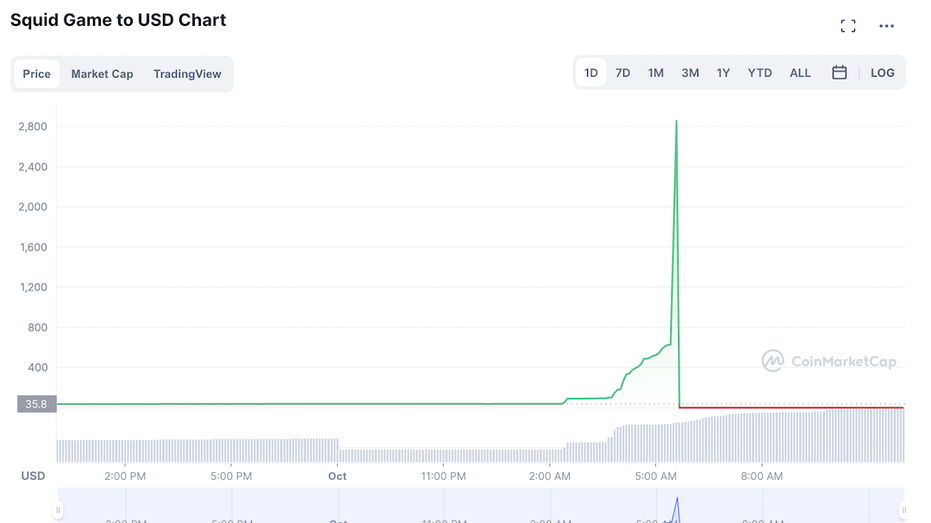Choose the 1Y time range

pos(723,73)
